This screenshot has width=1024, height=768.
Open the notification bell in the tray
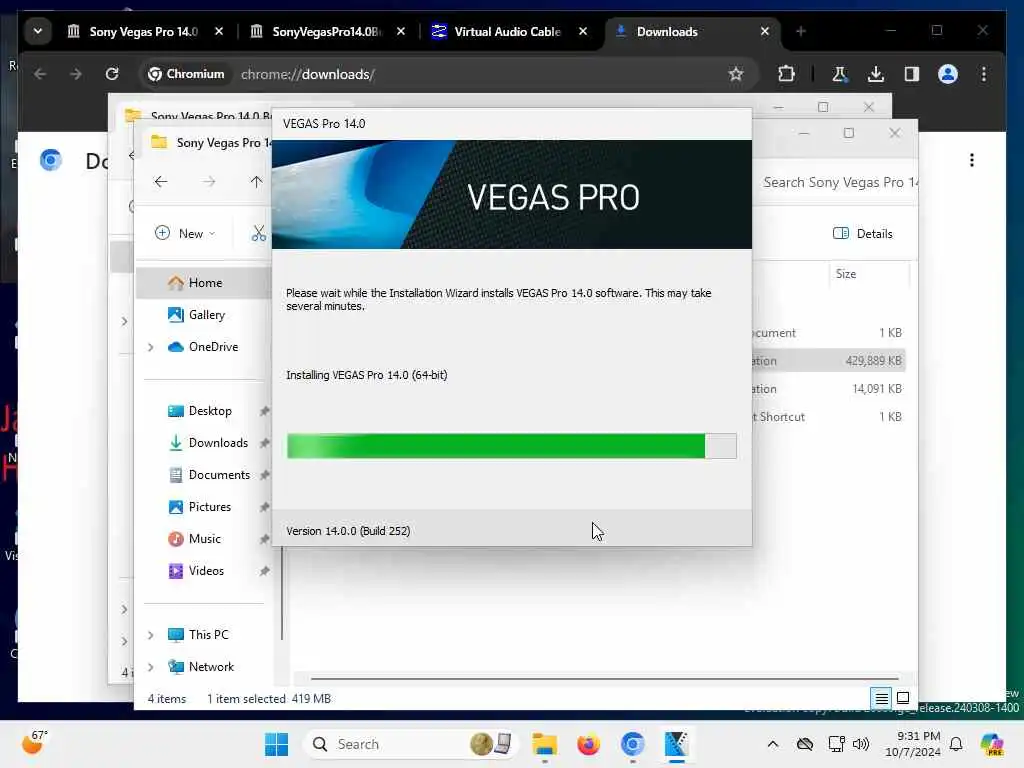point(956,744)
